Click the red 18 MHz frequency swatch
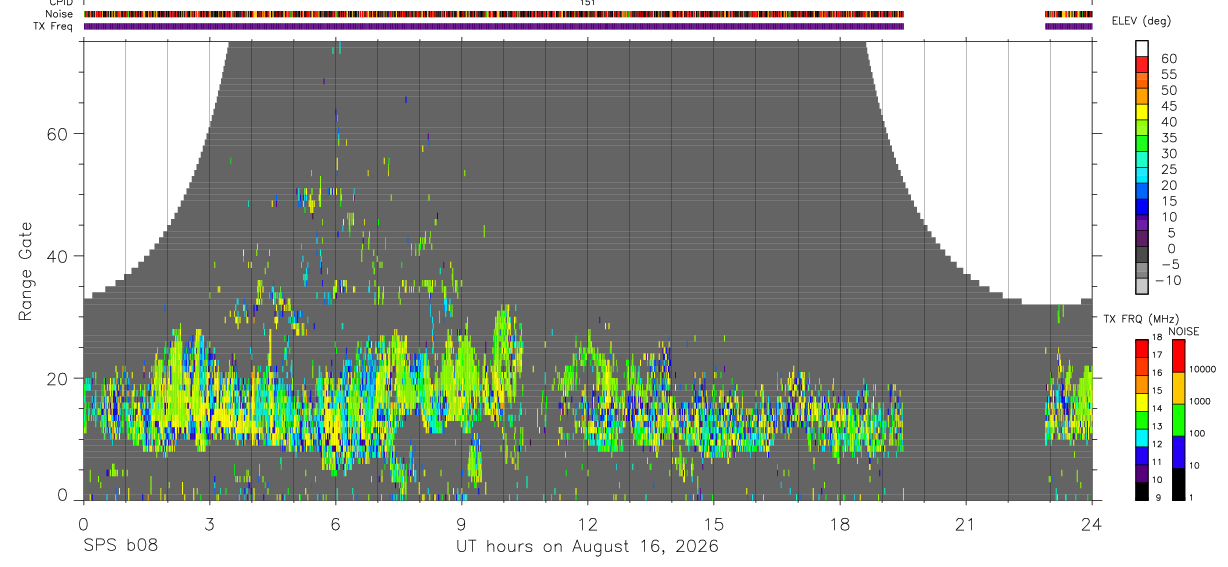Screen dimensions: 1228x567 pos(1142,348)
